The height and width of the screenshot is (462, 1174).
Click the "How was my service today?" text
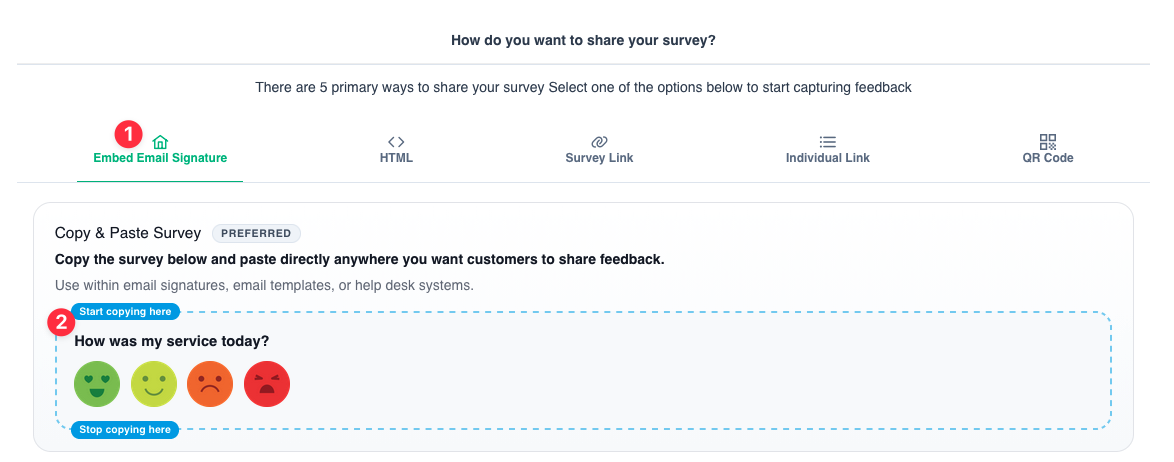(171, 341)
